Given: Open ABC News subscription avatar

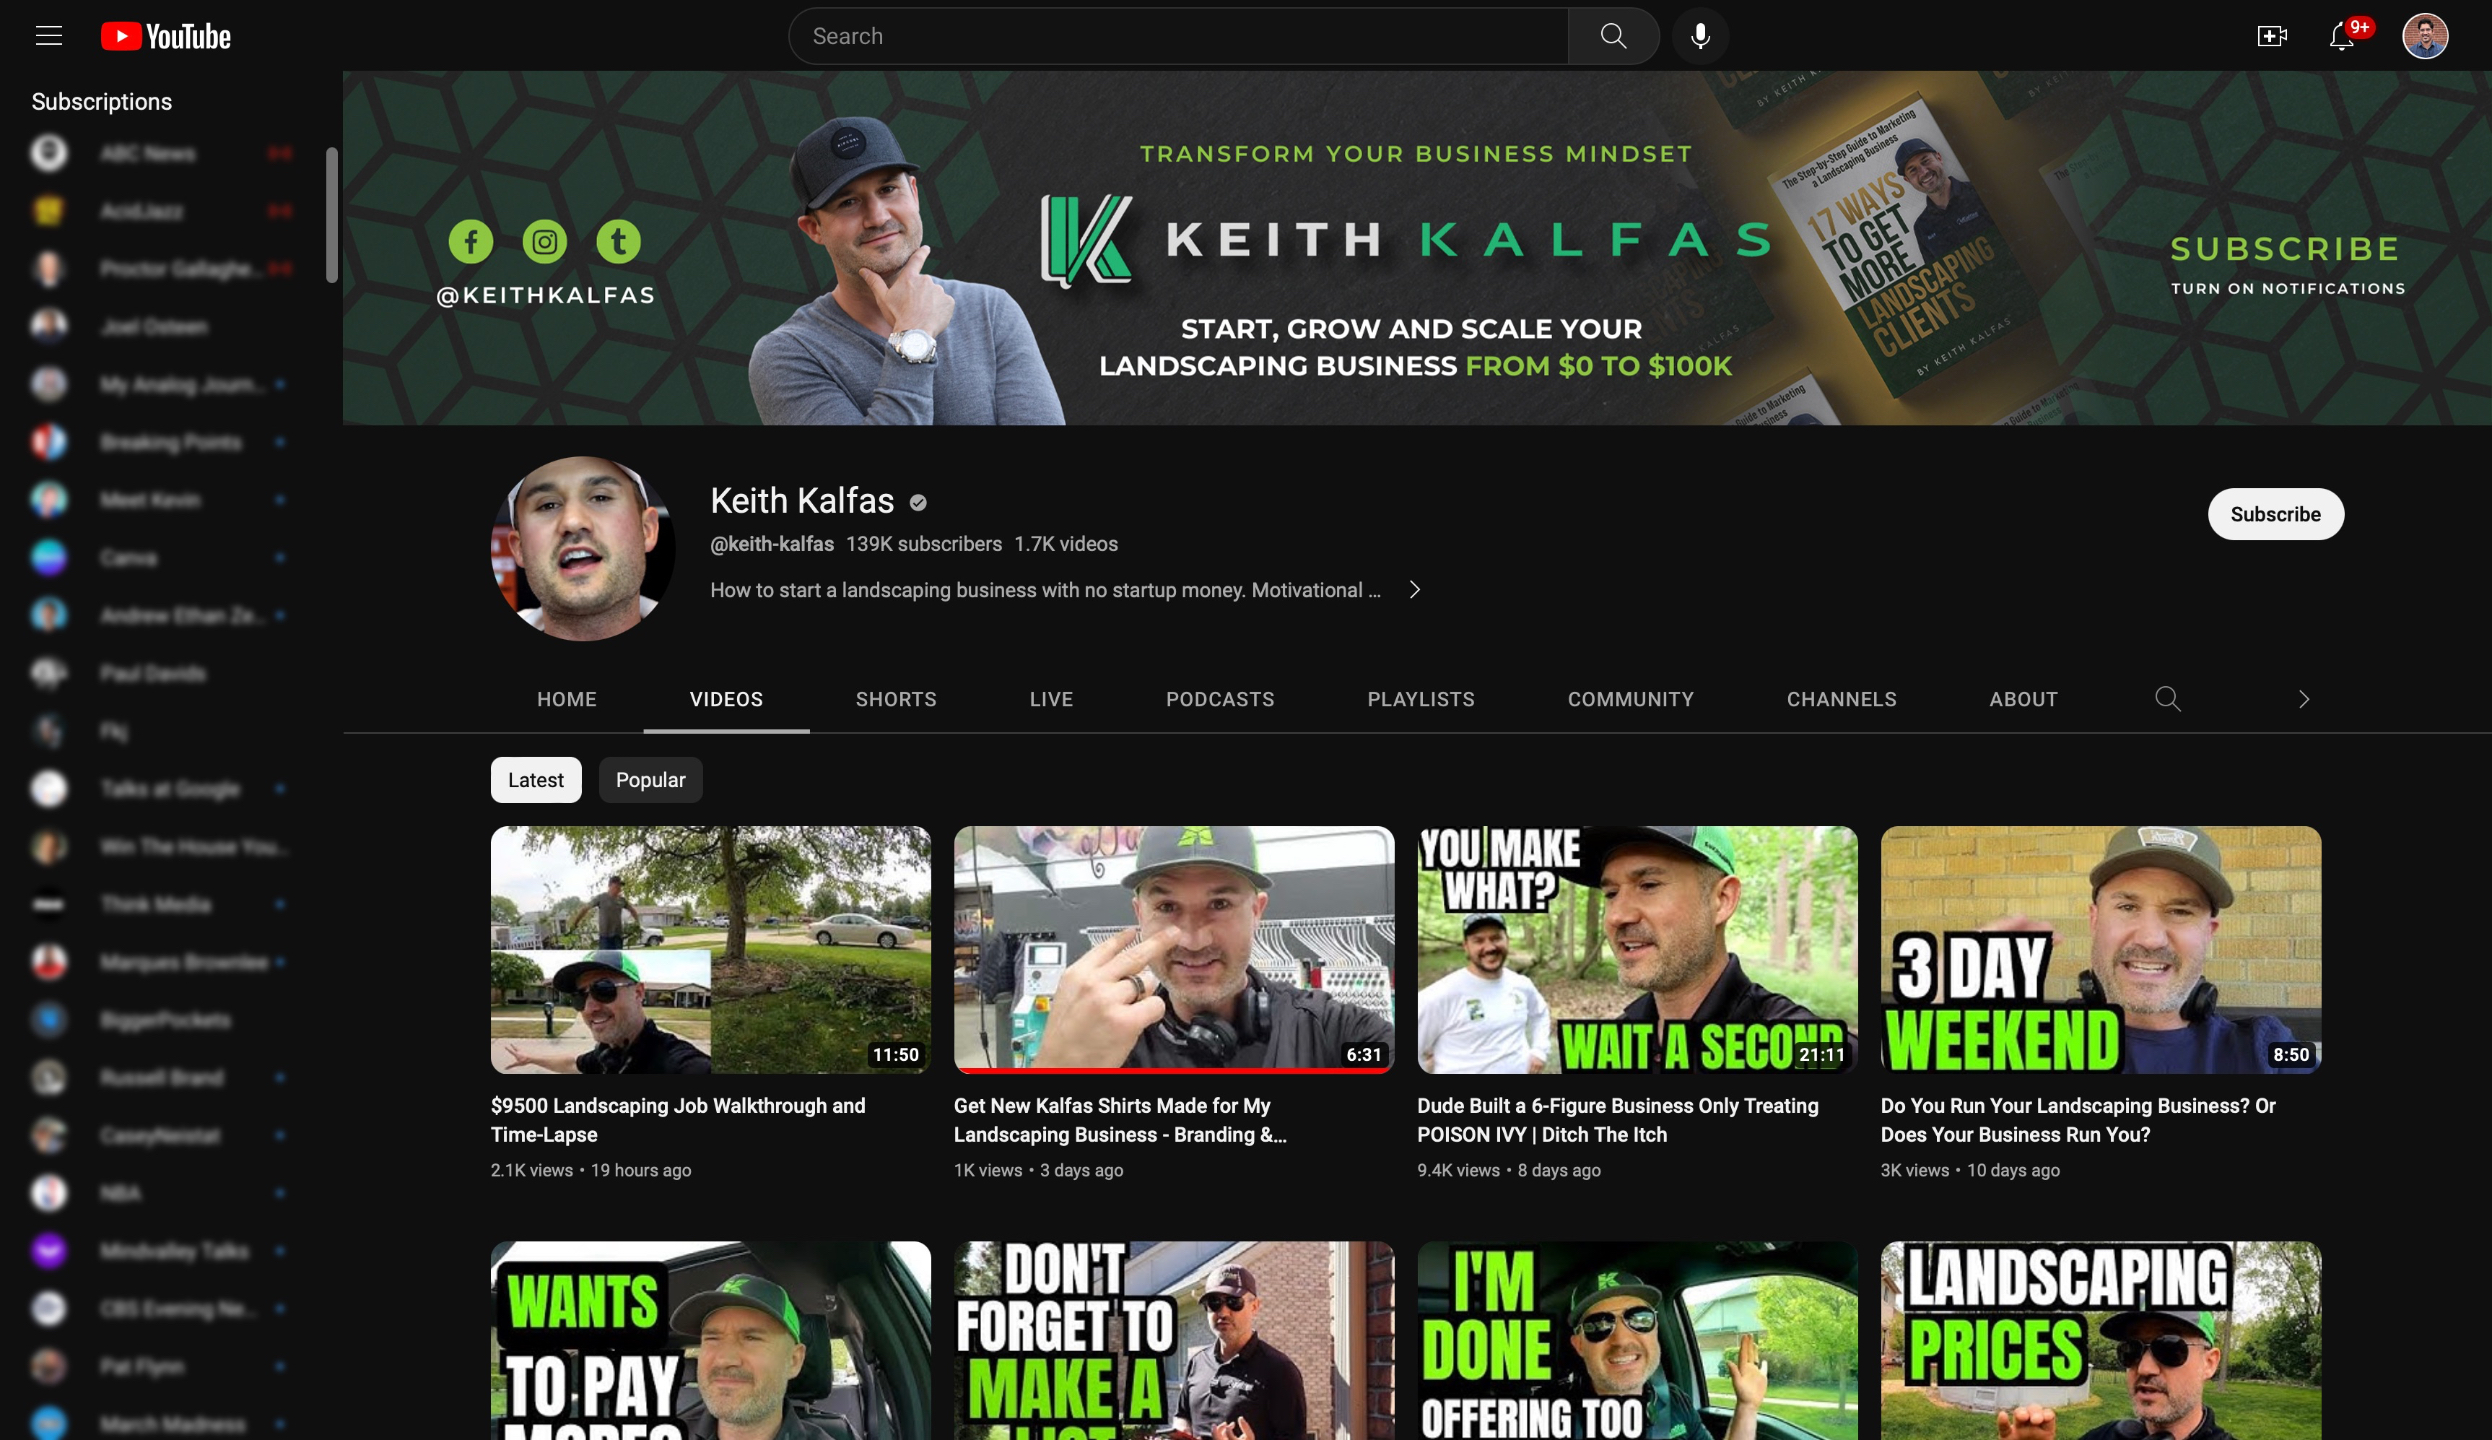Looking at the screenshot, I should [48, 153].
